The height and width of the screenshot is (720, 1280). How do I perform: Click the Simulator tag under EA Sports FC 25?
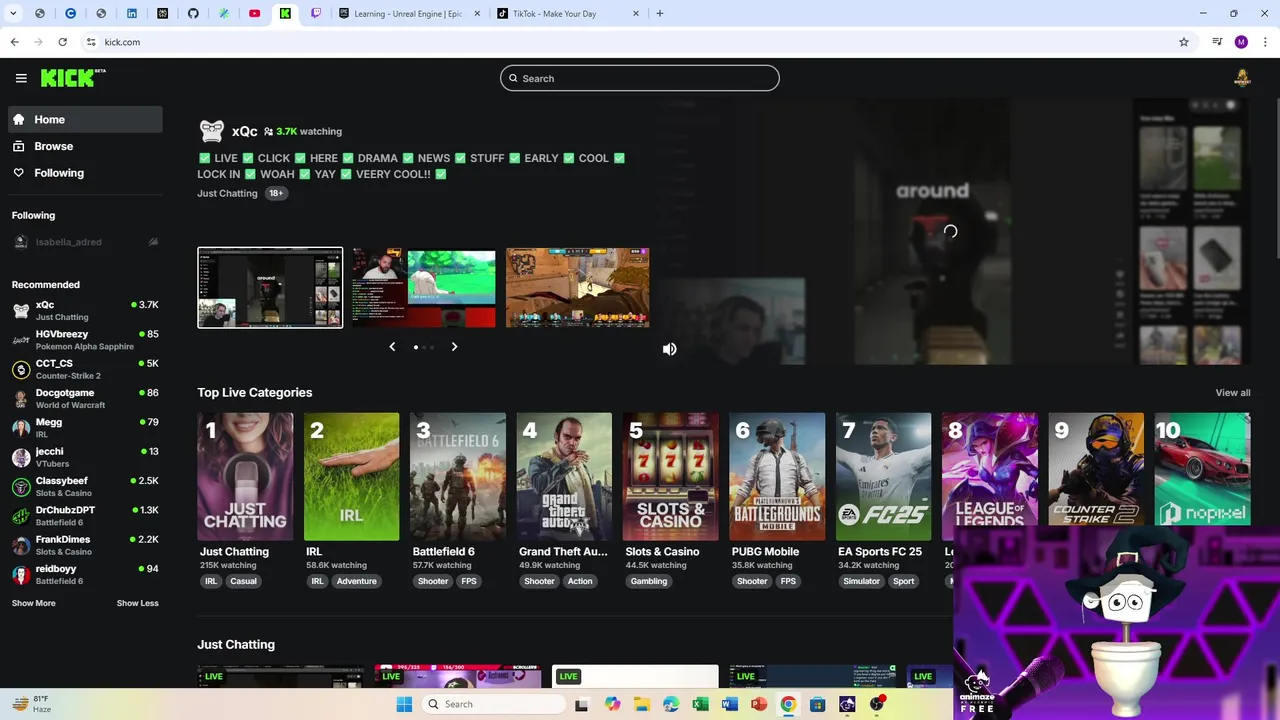(861, 581)
